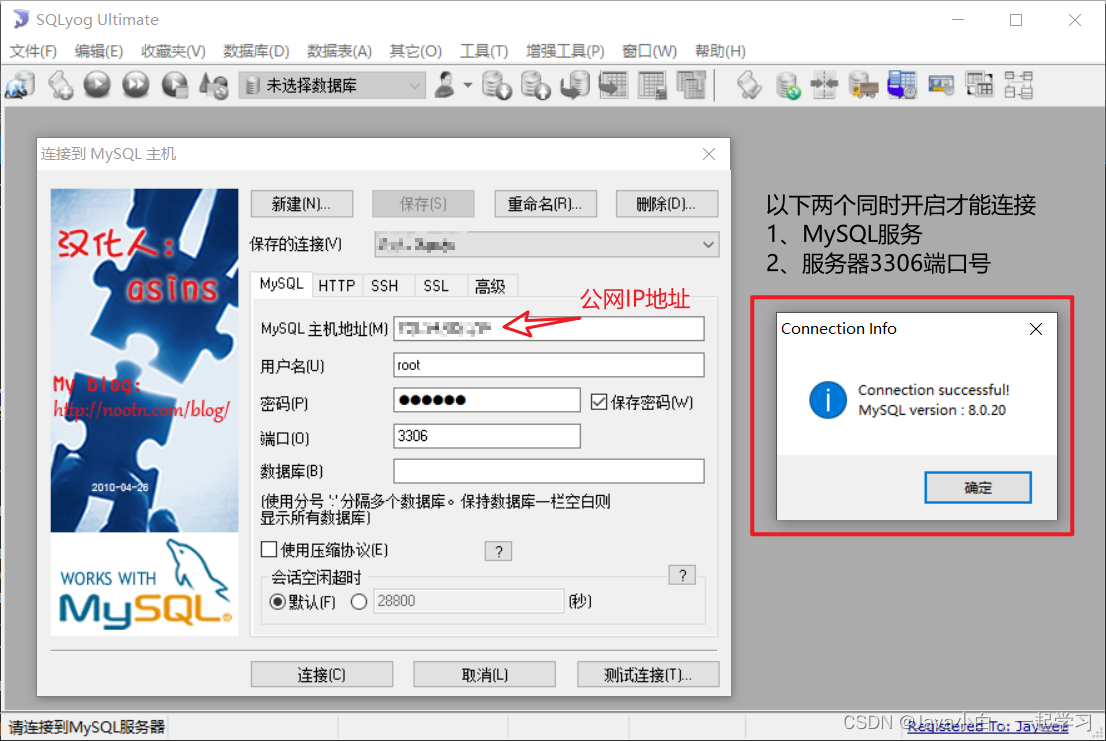Click the execute query toolbar icon
The height and width of the screenshot is (741, 1106).
[97, 86]
